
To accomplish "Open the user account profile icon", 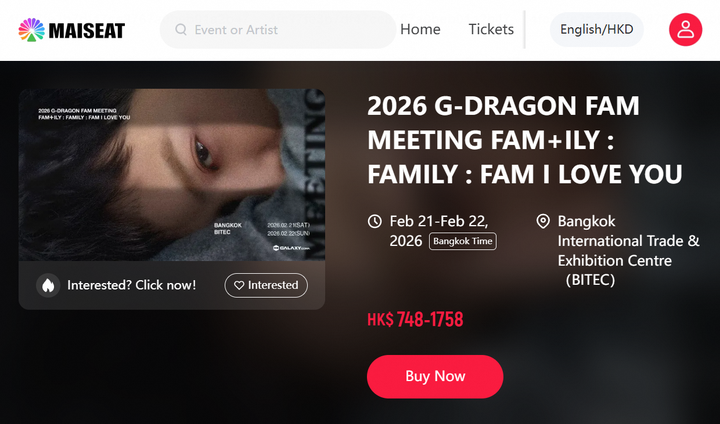I will coord(686,30).
